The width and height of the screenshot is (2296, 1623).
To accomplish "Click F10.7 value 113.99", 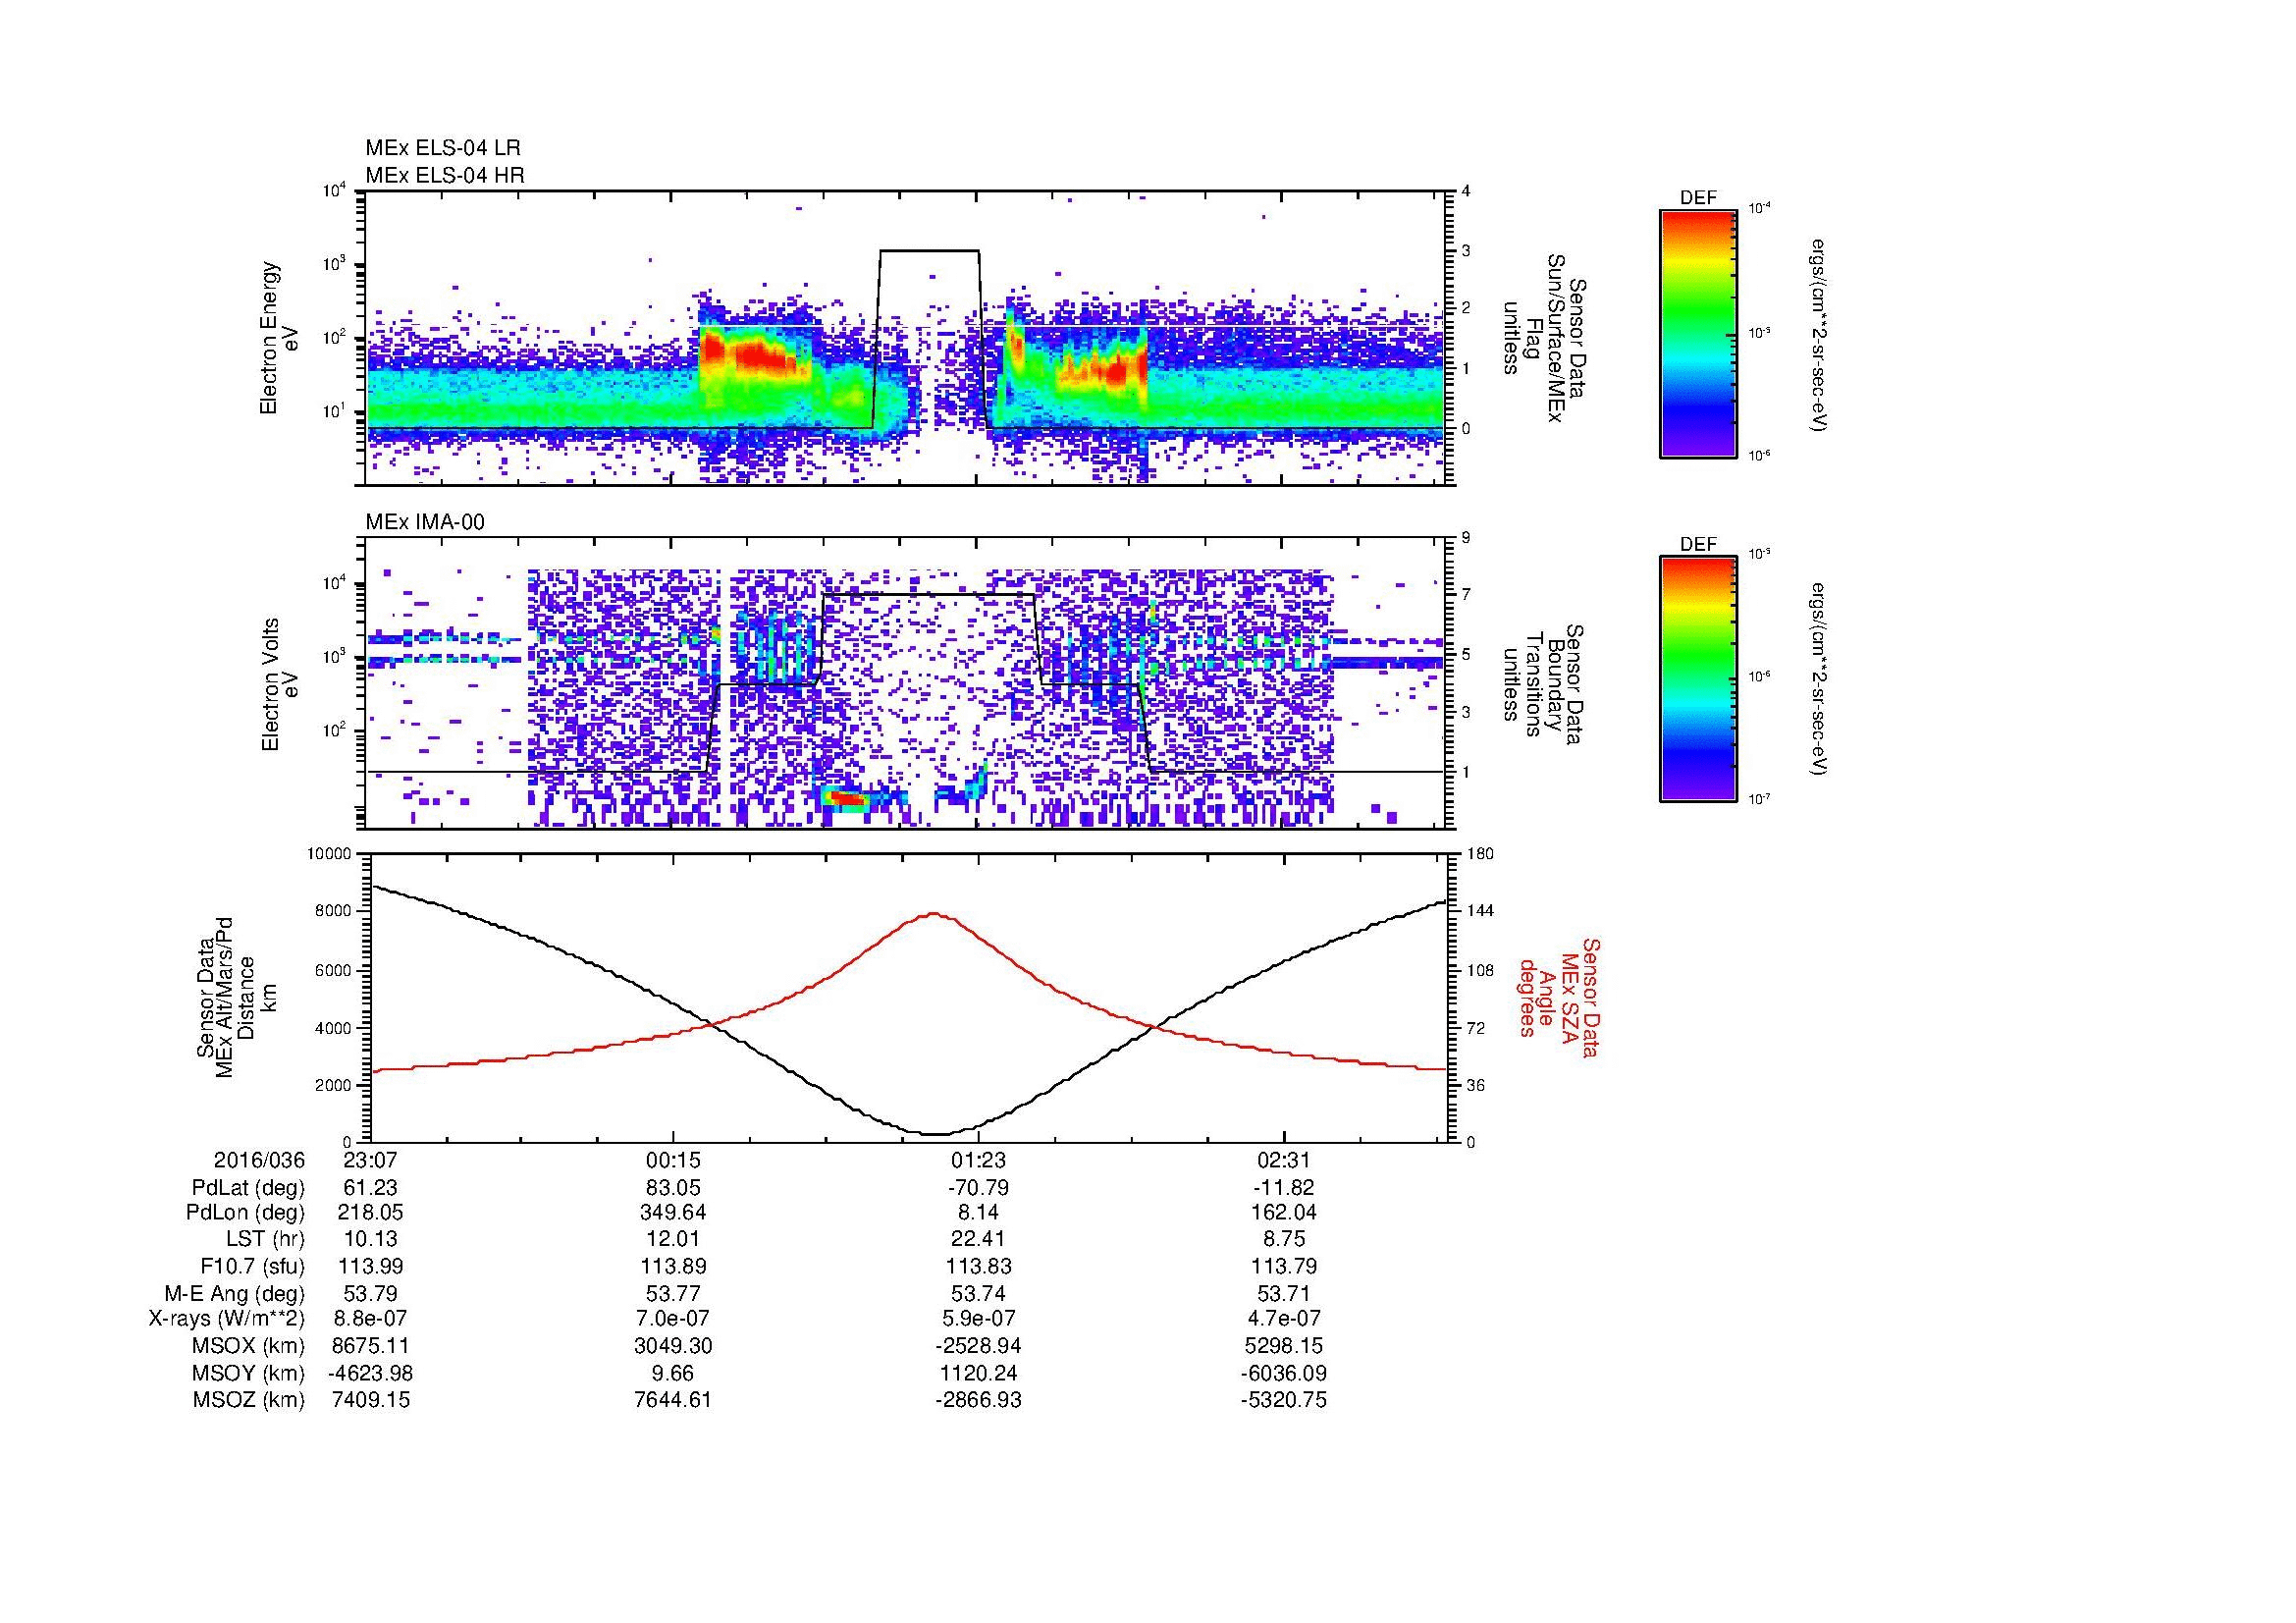I will 371,1266.
